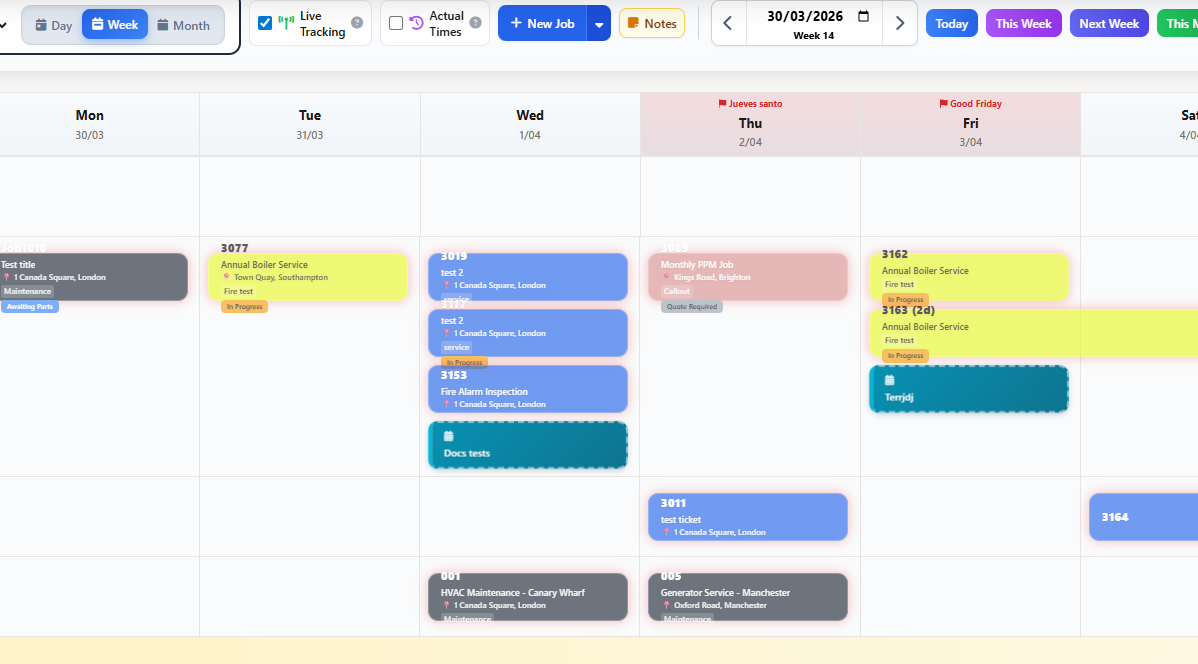Viewport: 1198px width, 664px height.
Task: Open job 3163 (2d) Annual Boiler Service
Action: [1033, 333]
